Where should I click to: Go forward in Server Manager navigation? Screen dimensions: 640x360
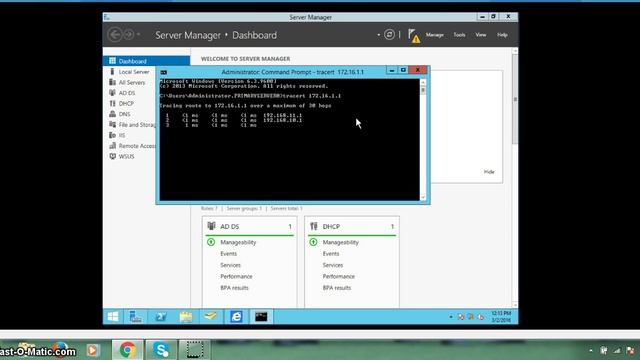[x=129, y=35]
